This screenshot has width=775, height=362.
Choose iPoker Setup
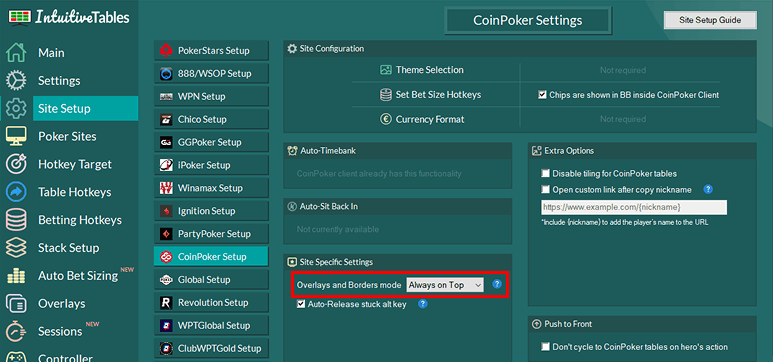(211, 165)
